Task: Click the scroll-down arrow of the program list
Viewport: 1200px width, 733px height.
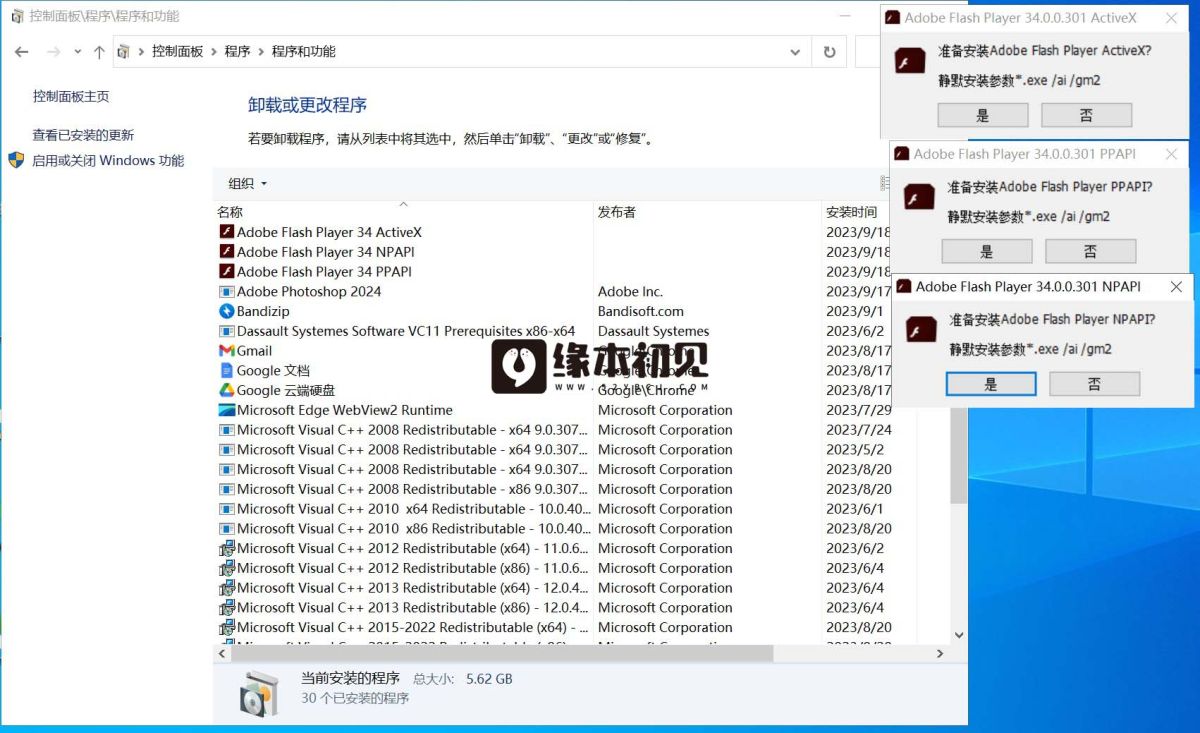Action: tap(959, 635)
